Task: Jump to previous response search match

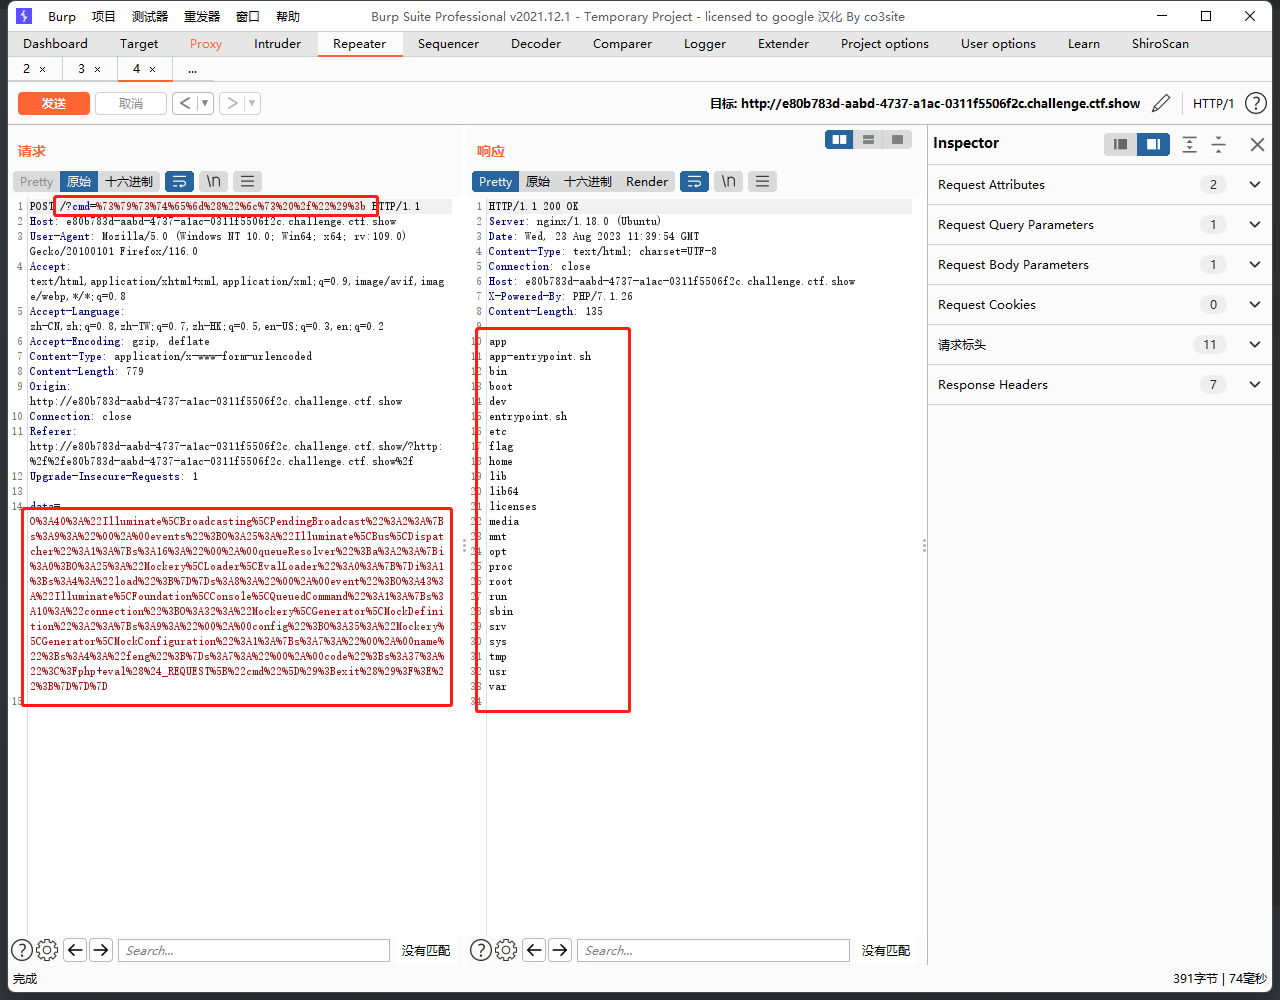Action: point(534,950)
